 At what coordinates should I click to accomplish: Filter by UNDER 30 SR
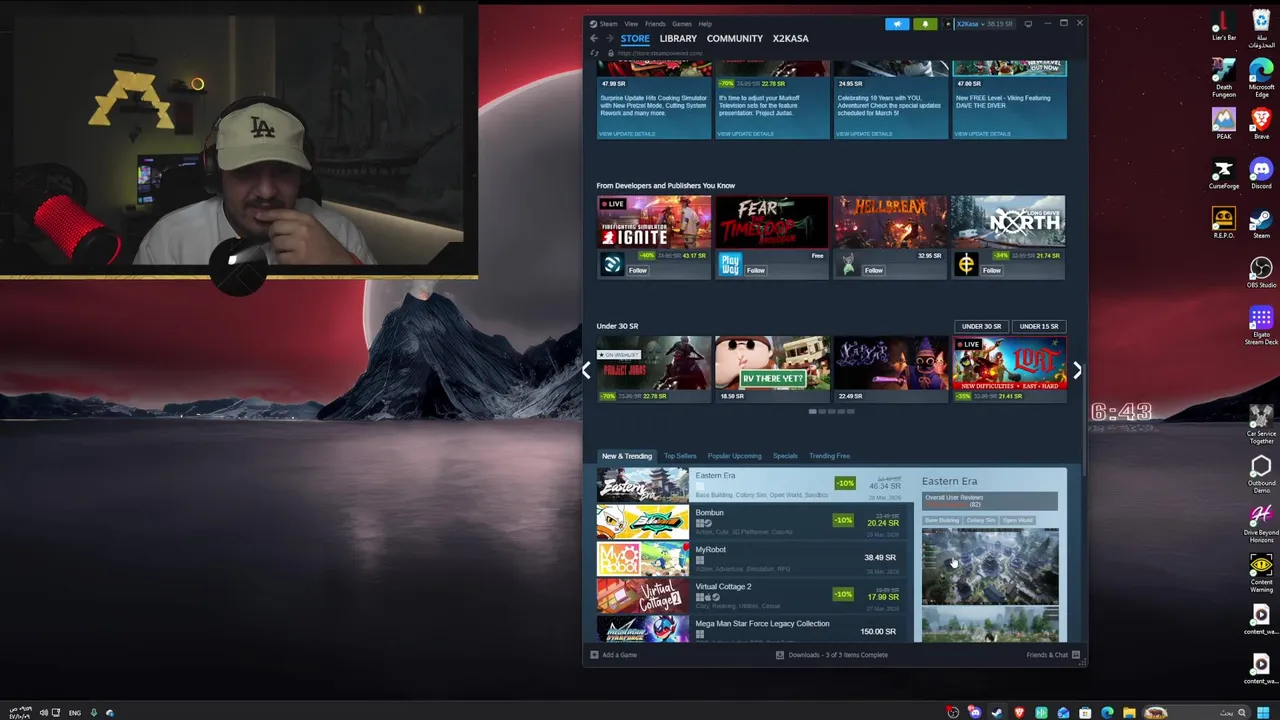(x=981, y=326)
